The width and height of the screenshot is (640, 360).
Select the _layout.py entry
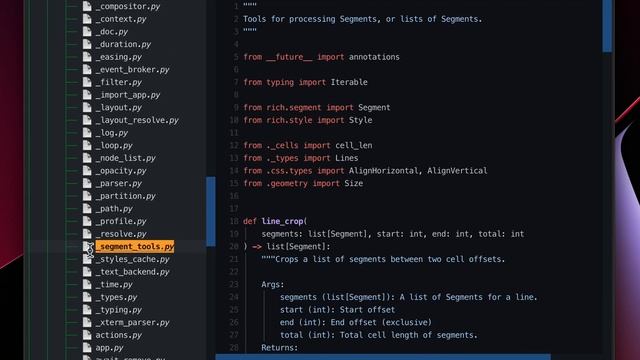click(118, 108)
